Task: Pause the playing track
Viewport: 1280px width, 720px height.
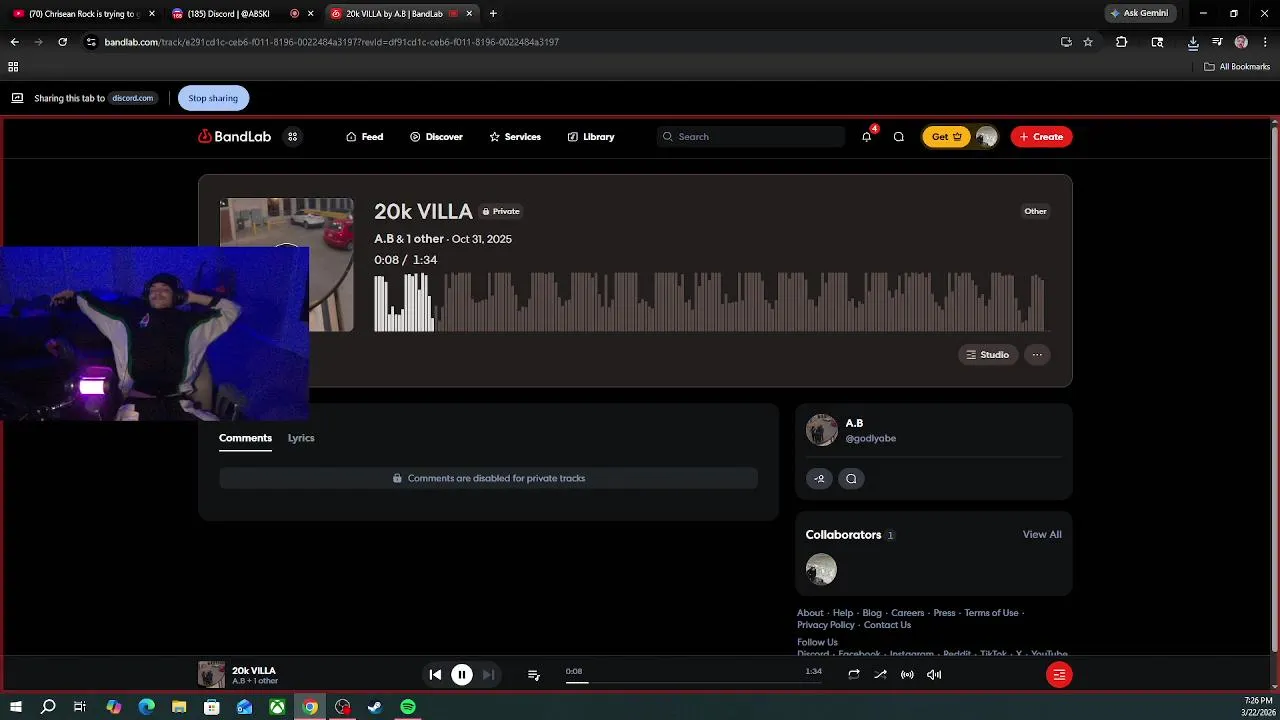Action: coord(462,675)
